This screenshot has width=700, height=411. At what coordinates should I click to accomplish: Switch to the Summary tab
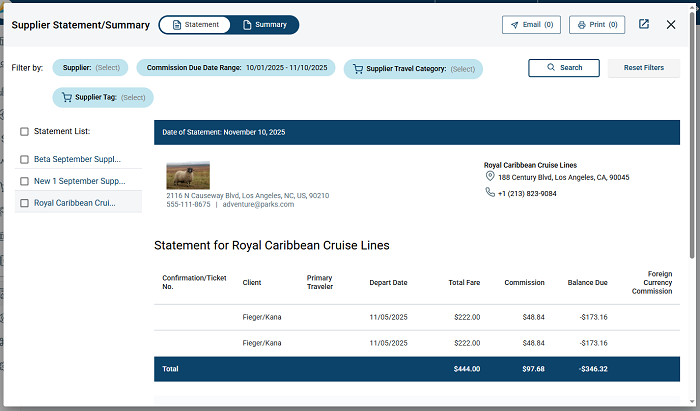pos(264,24)
